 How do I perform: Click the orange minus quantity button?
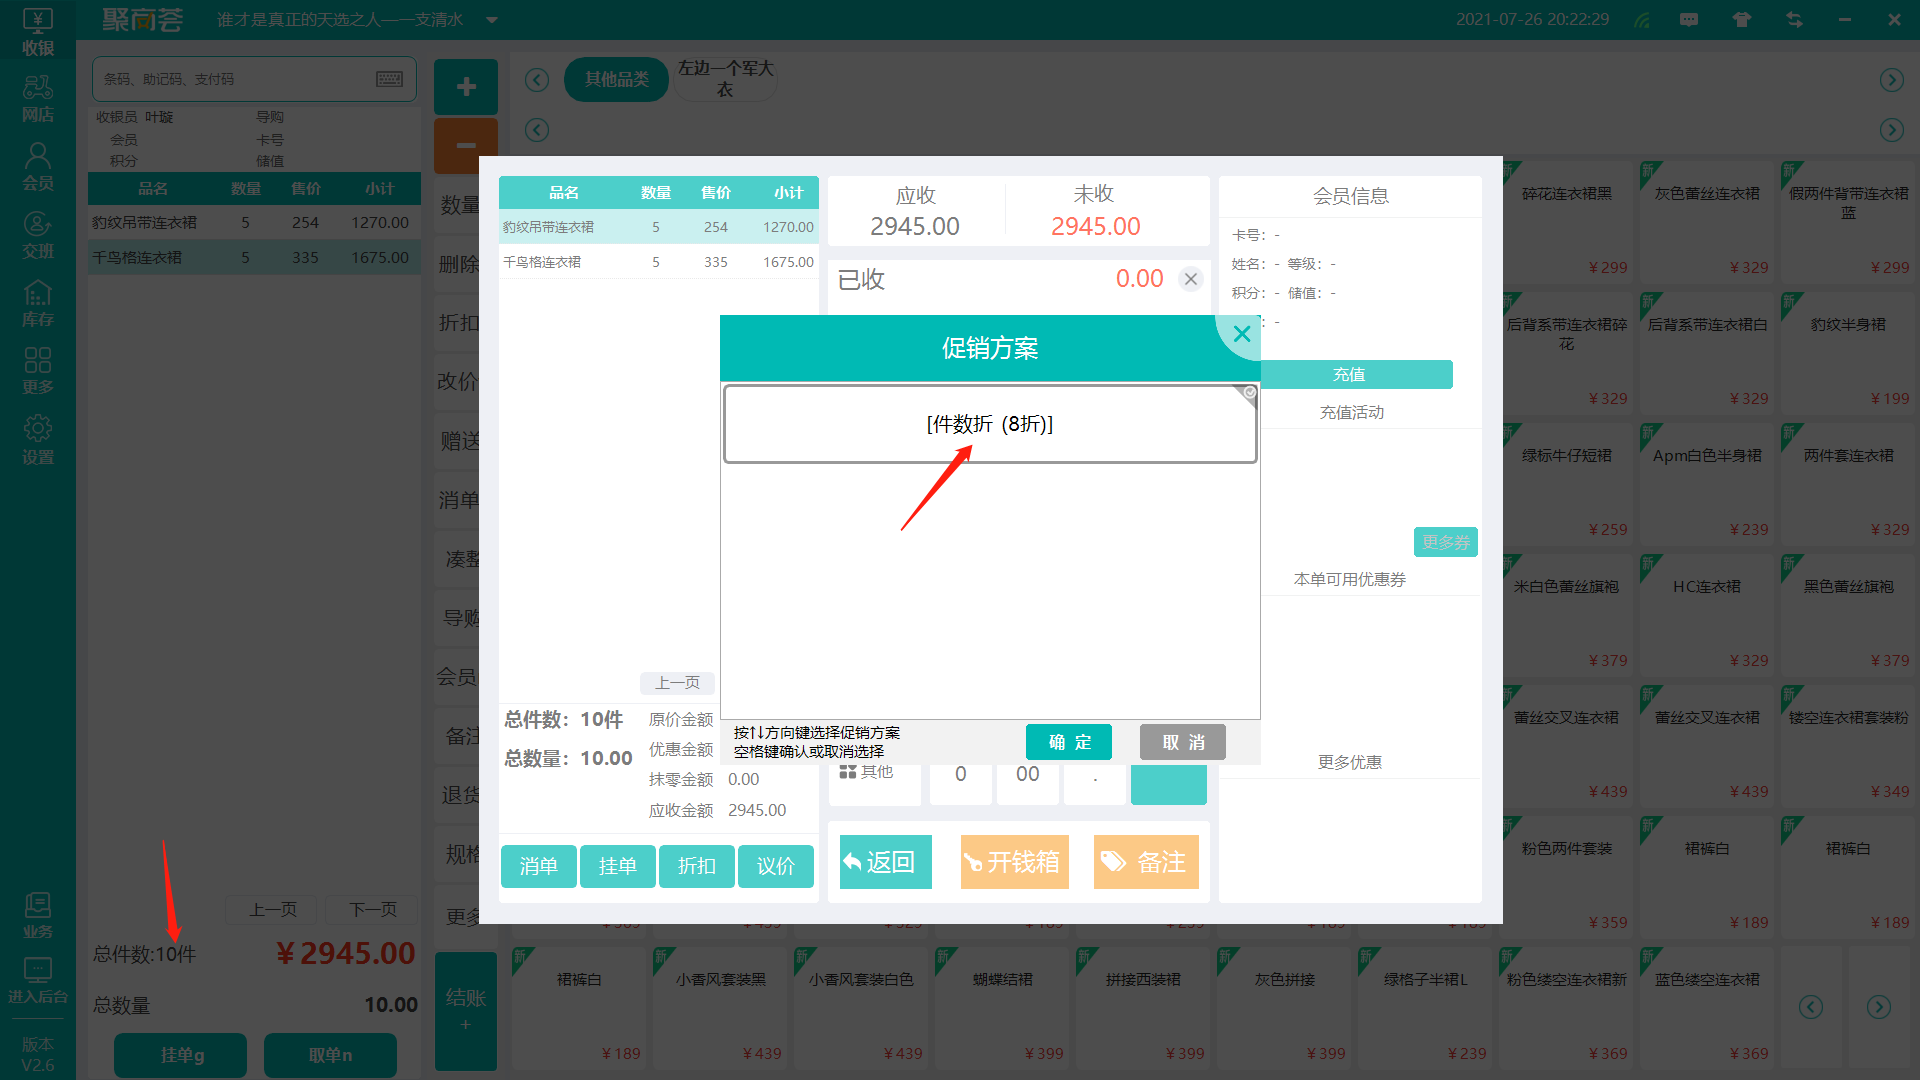click(x=466, y=146)
